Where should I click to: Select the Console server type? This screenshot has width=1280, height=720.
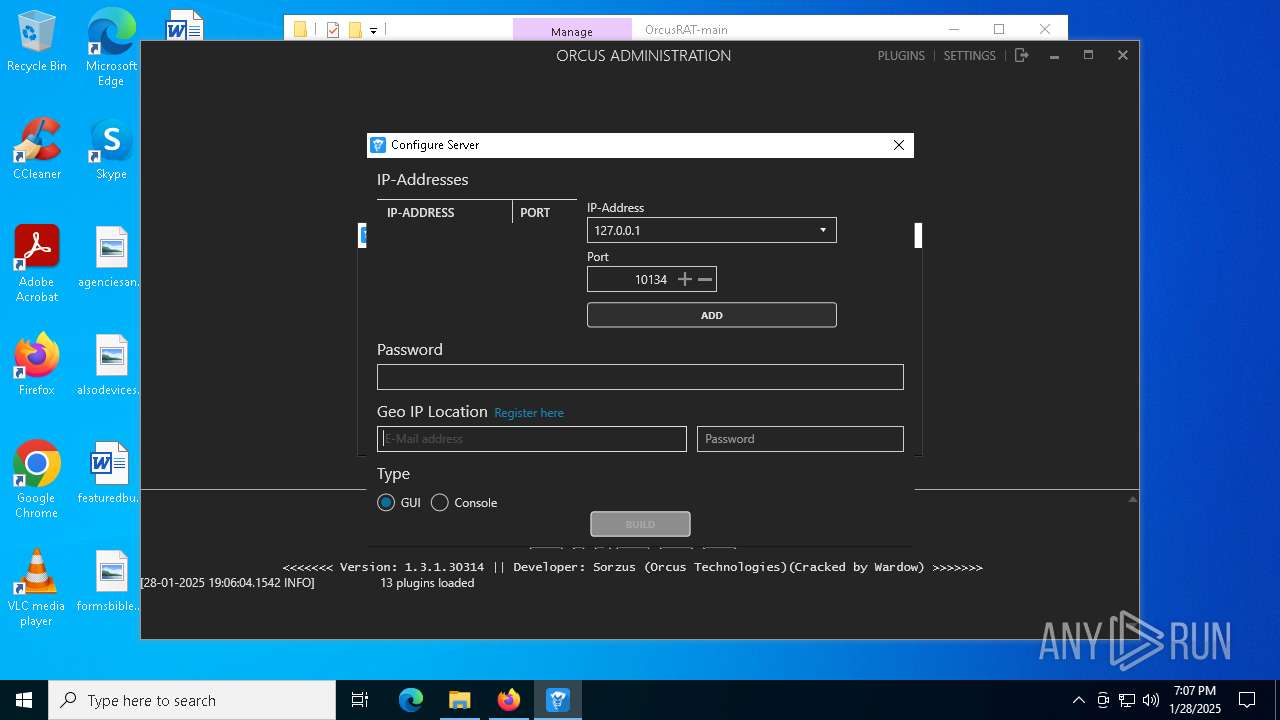point(464,503)
